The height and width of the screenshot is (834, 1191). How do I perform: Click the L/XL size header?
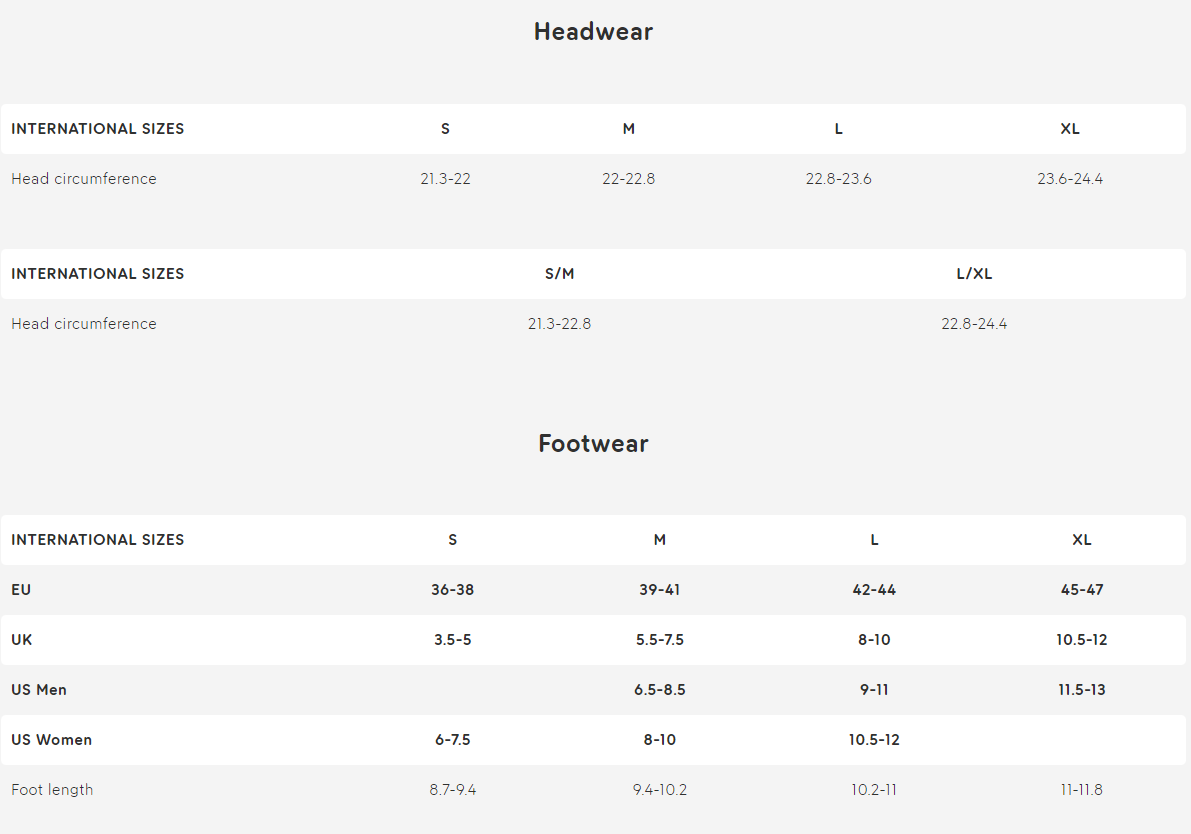[x=974, y=274]
